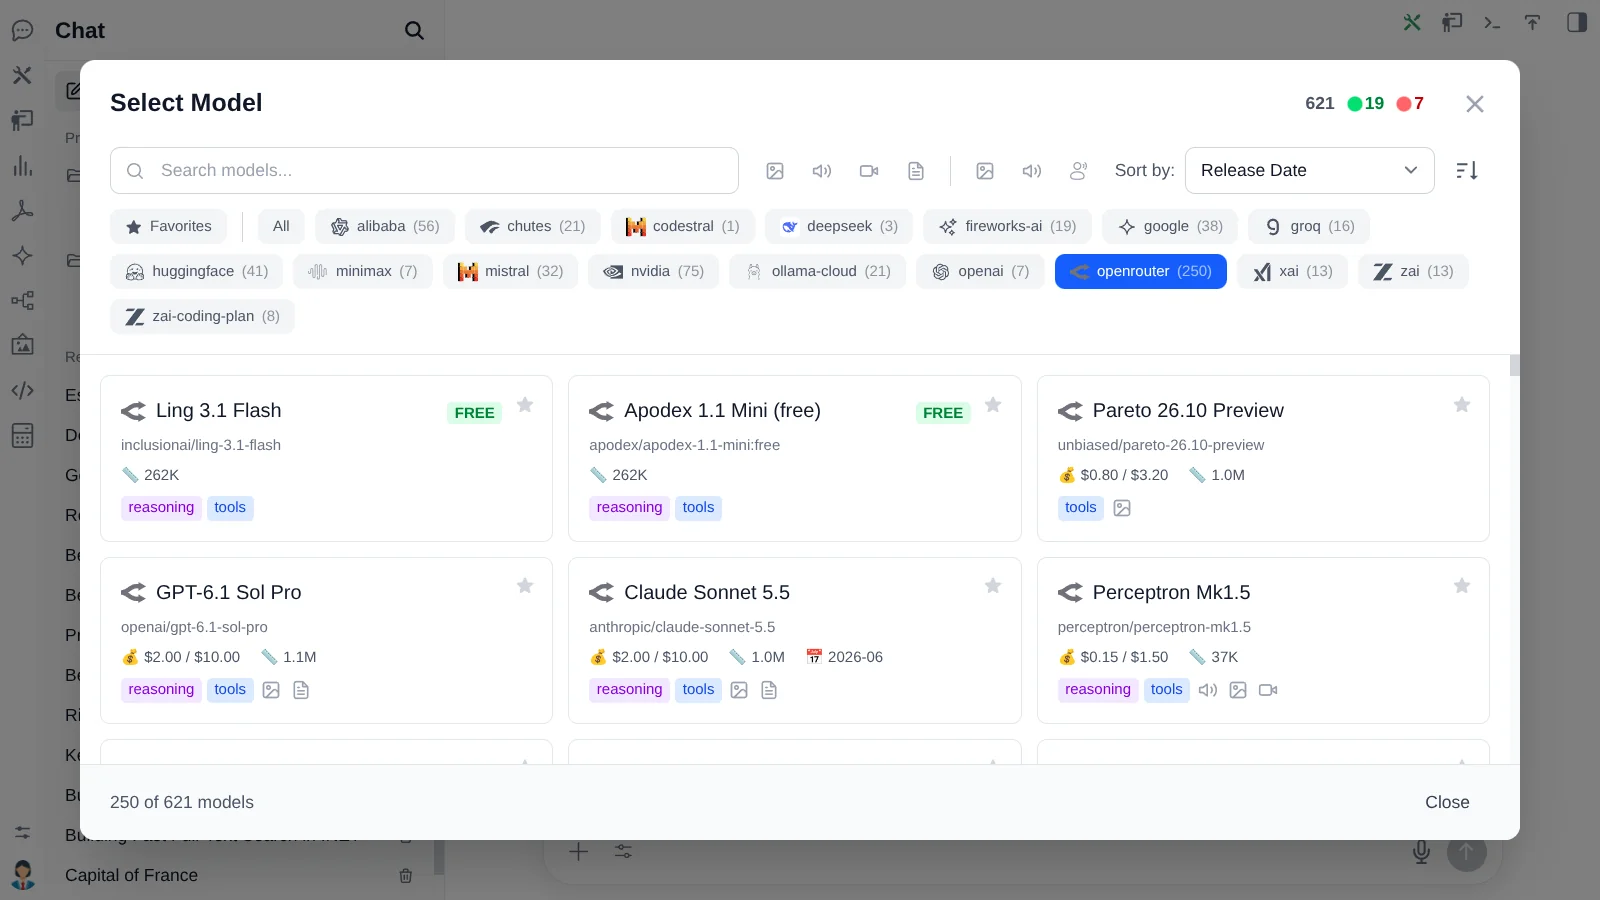Choose the GPT-6.1 Sol Pro model title

tap(229, 592)
